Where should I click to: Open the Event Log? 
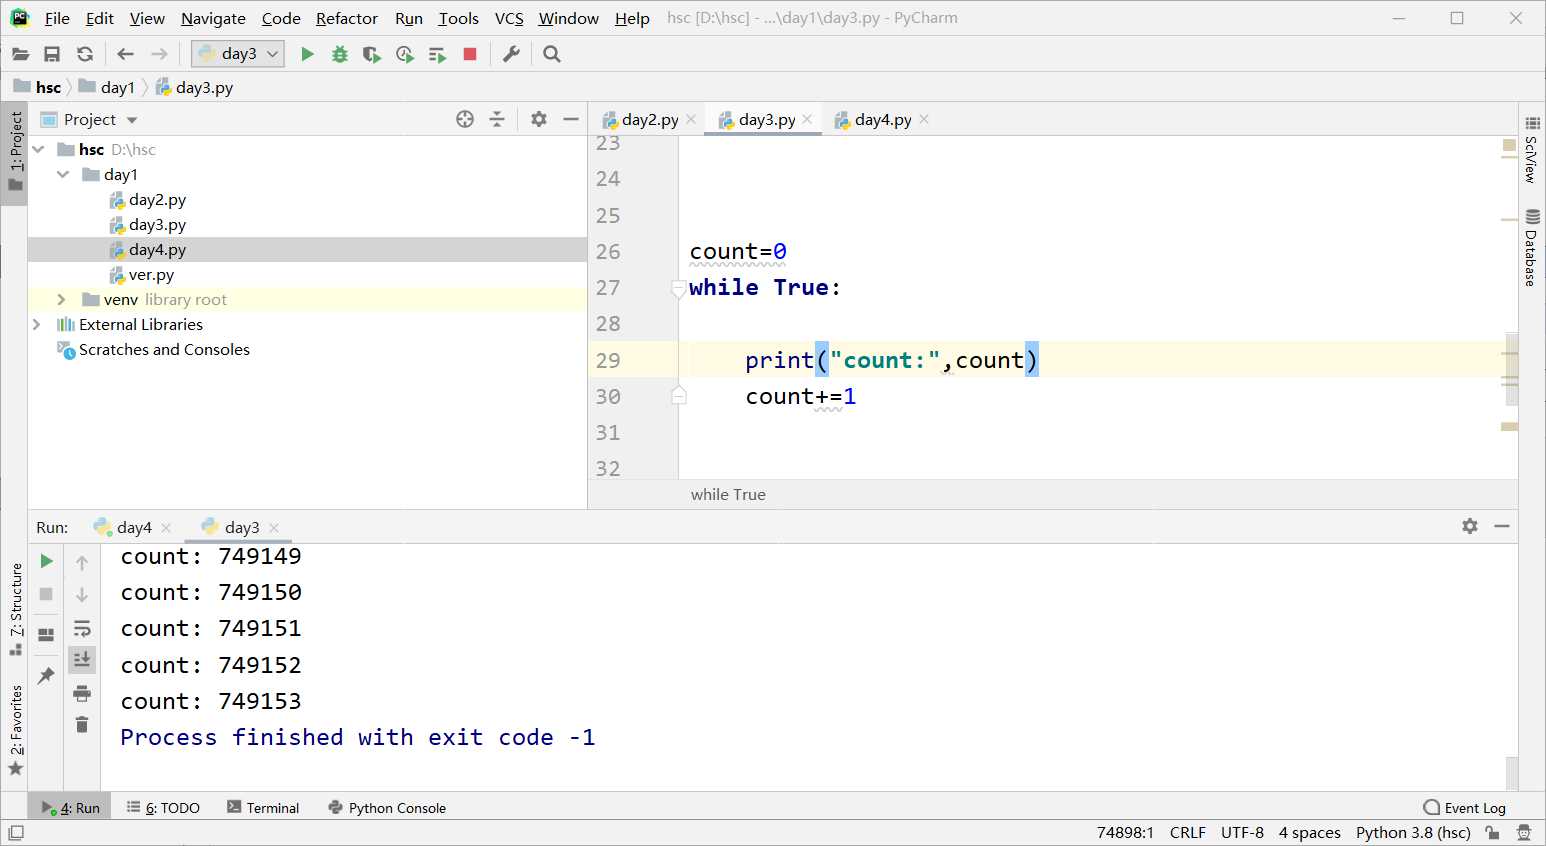1465,808
